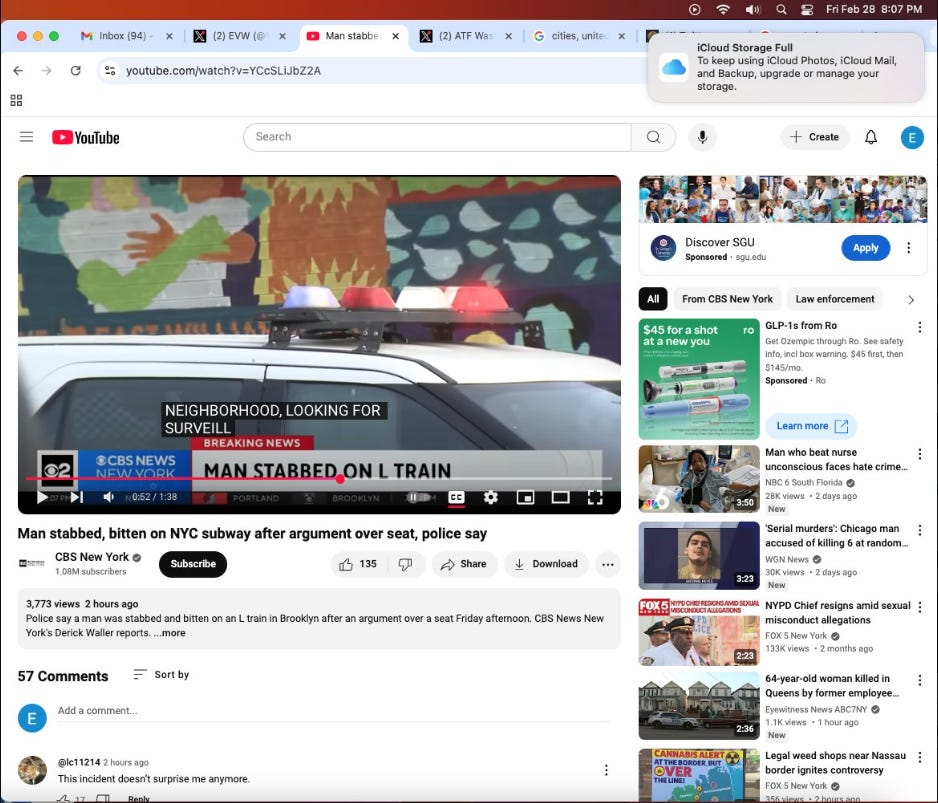Open the 64-year-old woman killed video thumbnail
The height and width of the screenshot is (803, 938).
coord(699,705)
